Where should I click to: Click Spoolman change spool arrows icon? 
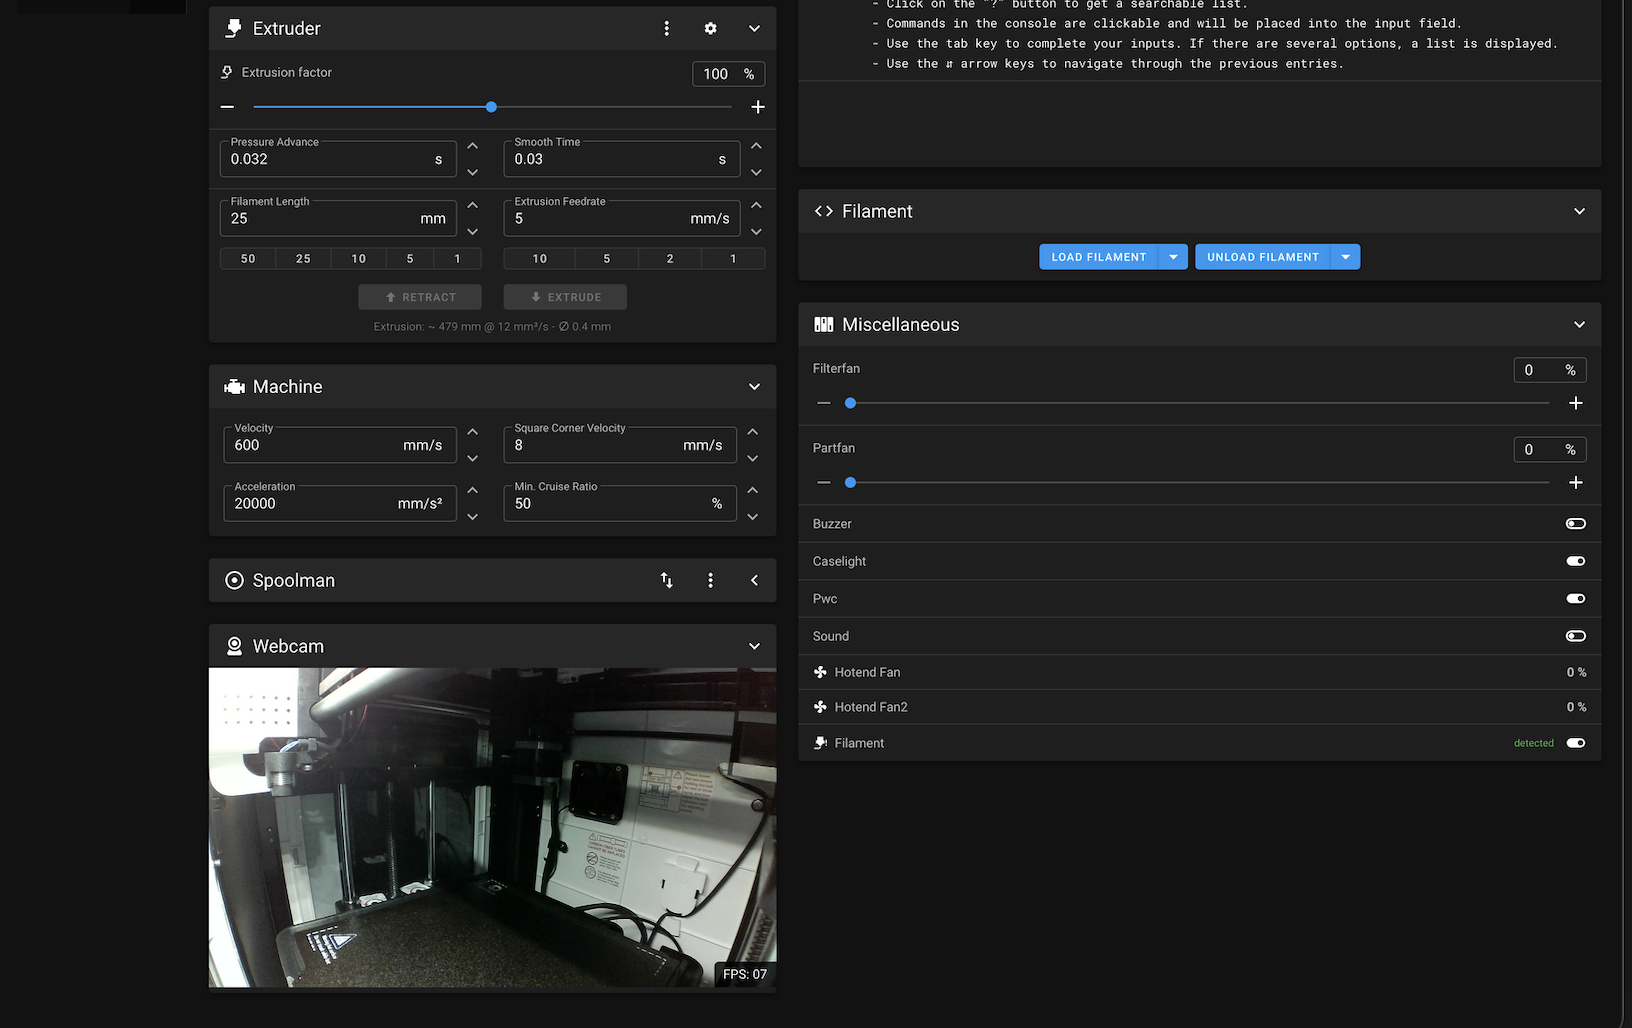coord(667,580)
